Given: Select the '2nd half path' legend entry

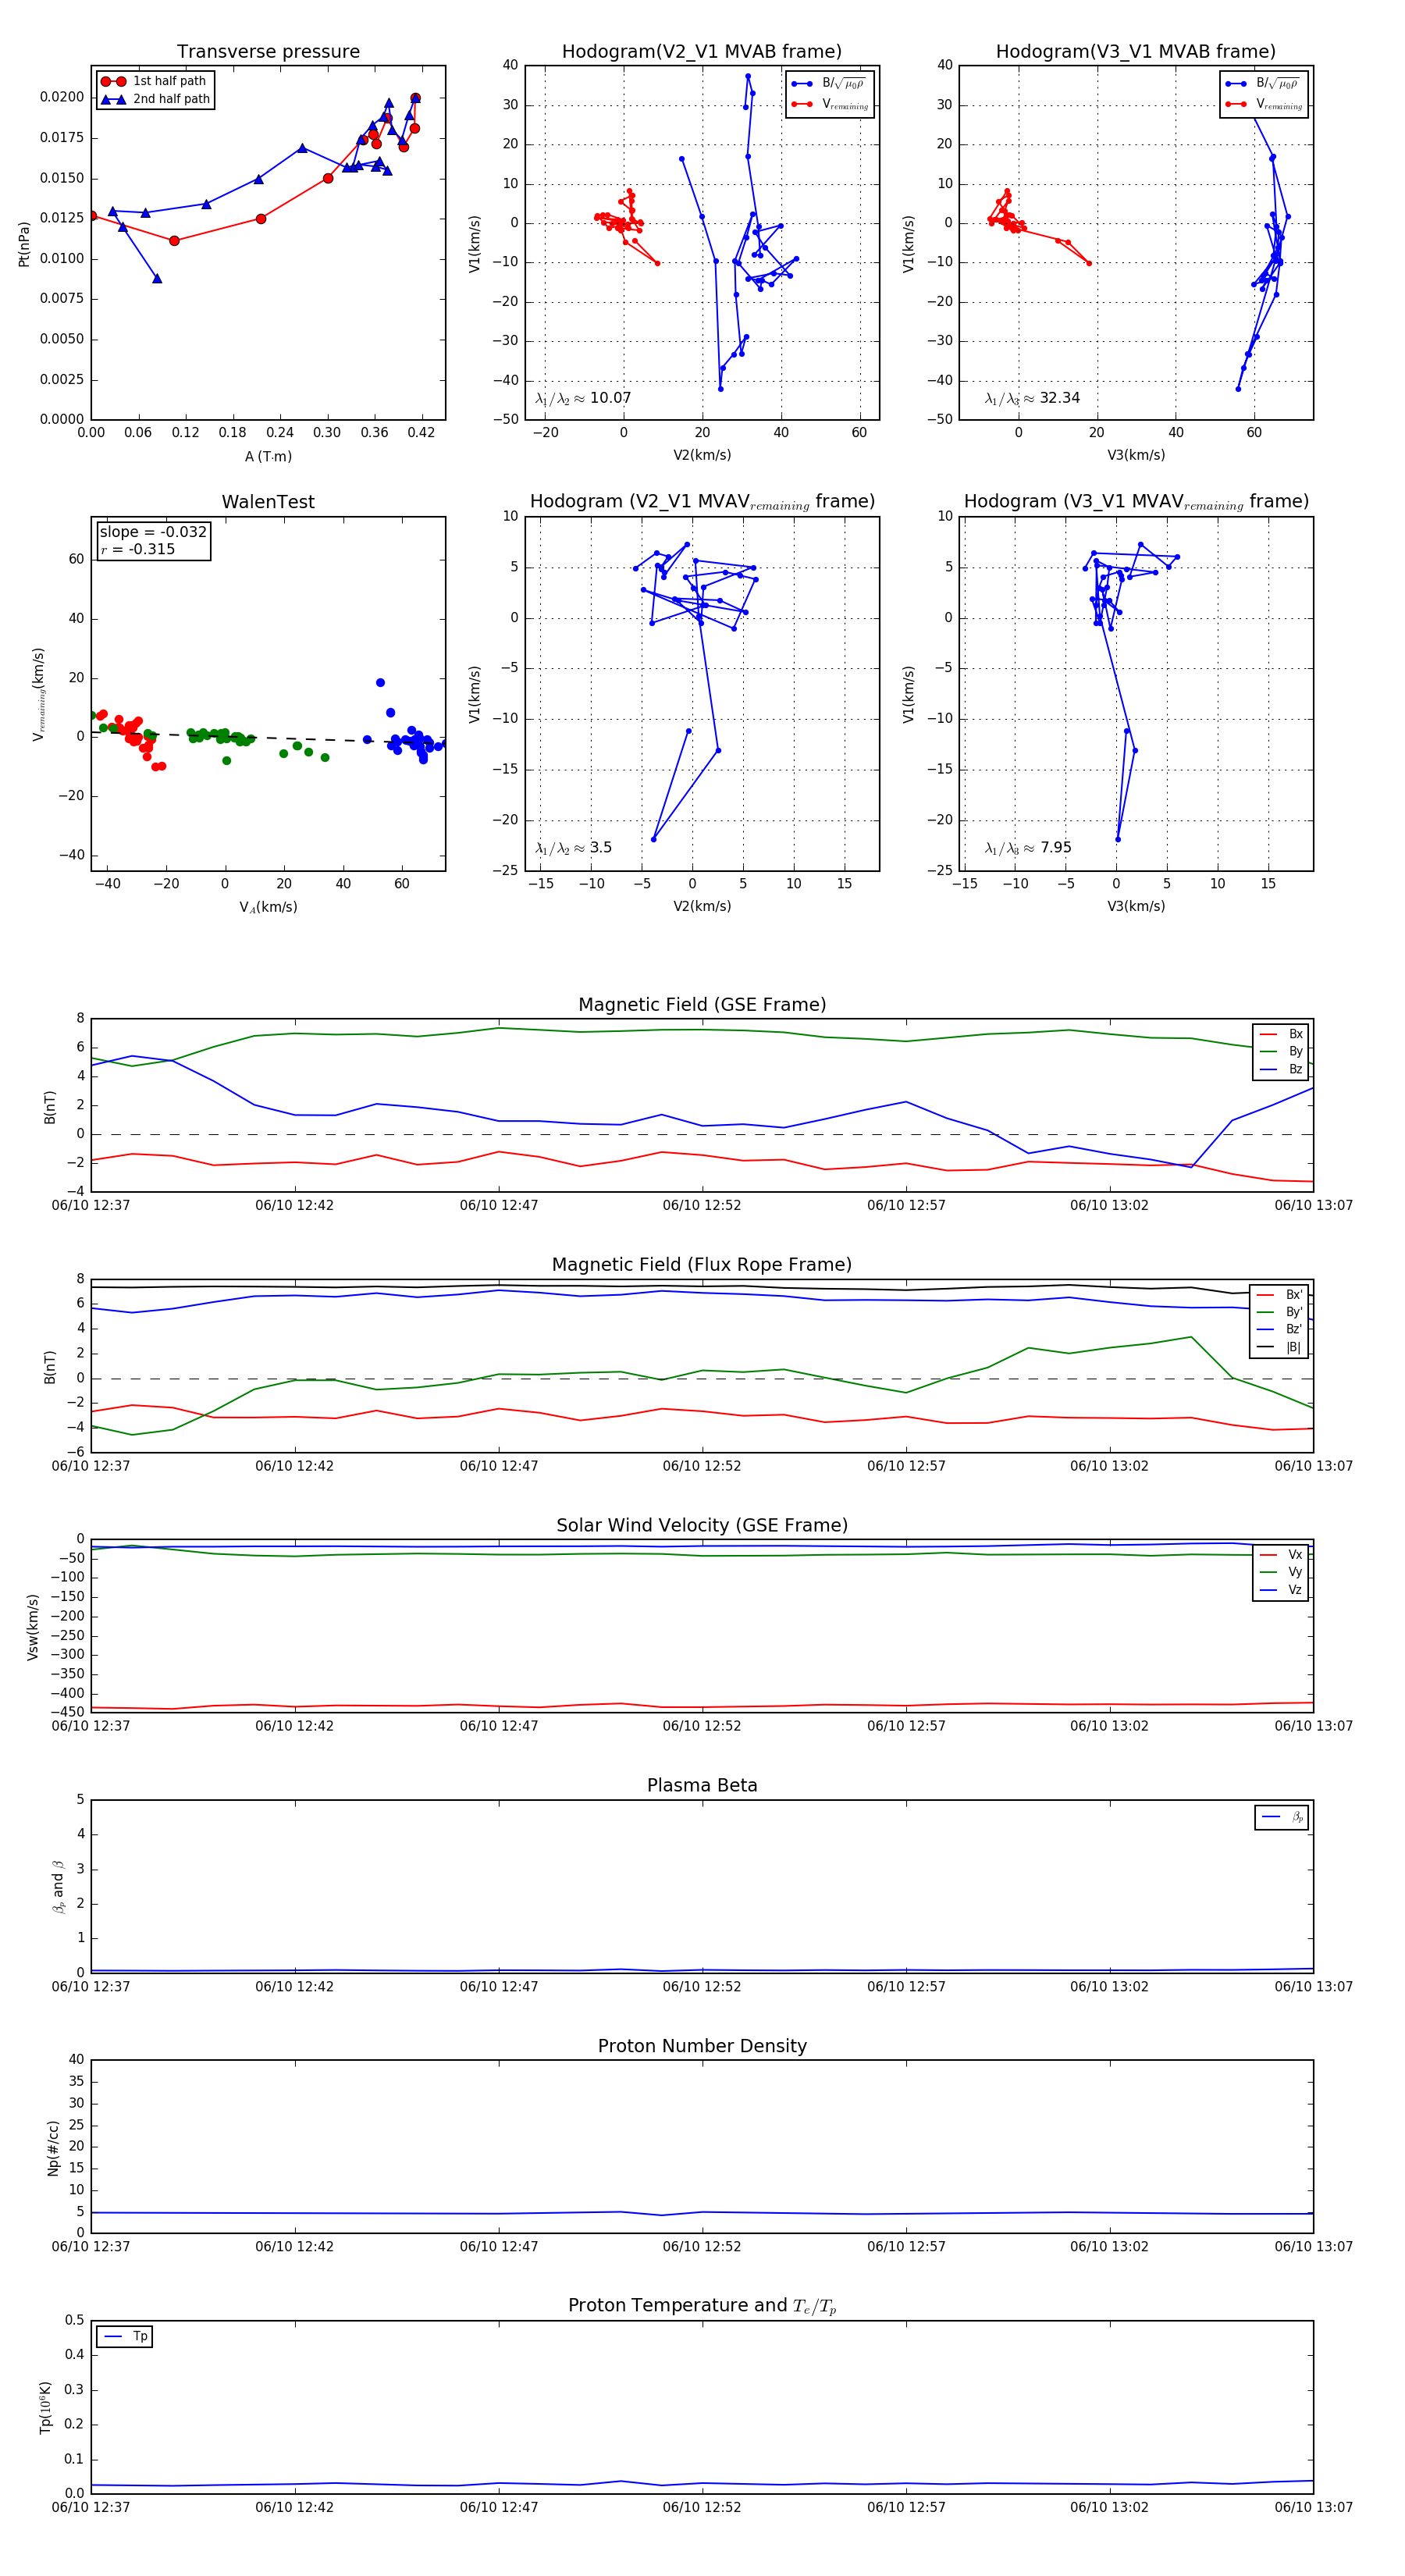Looking at the screenshot, I should (x=155, y=99).
